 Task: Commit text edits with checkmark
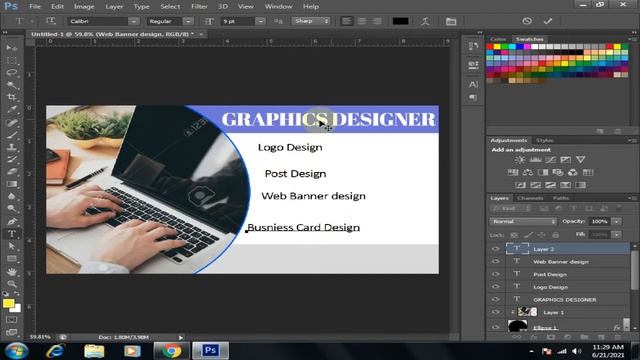click(x=548, y=21)
